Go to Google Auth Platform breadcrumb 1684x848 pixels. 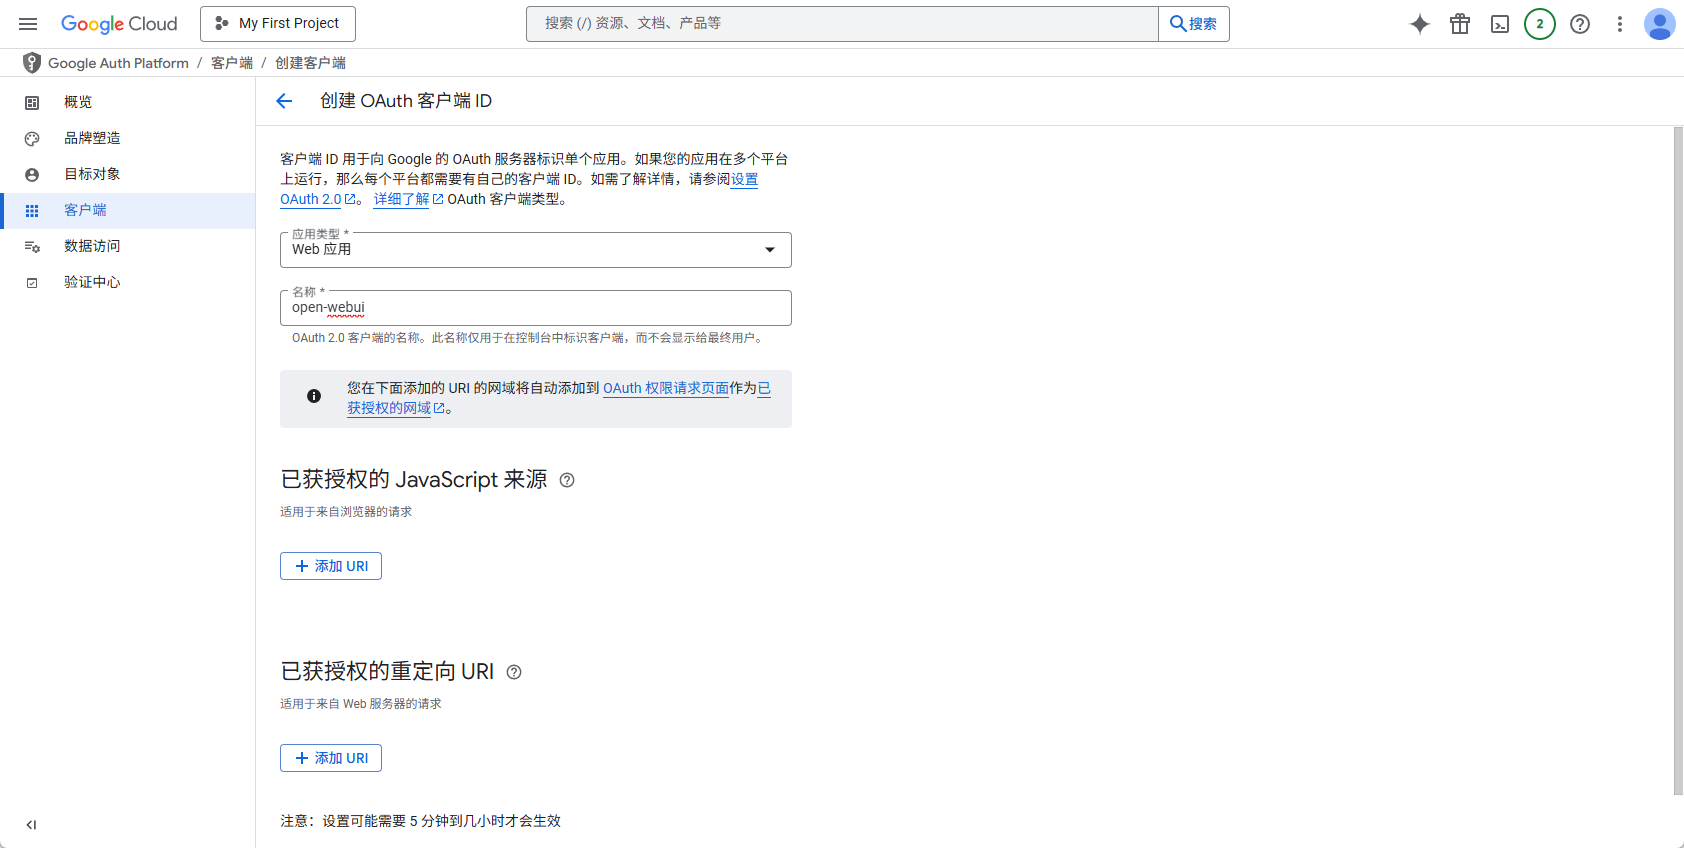click(118, 63)
